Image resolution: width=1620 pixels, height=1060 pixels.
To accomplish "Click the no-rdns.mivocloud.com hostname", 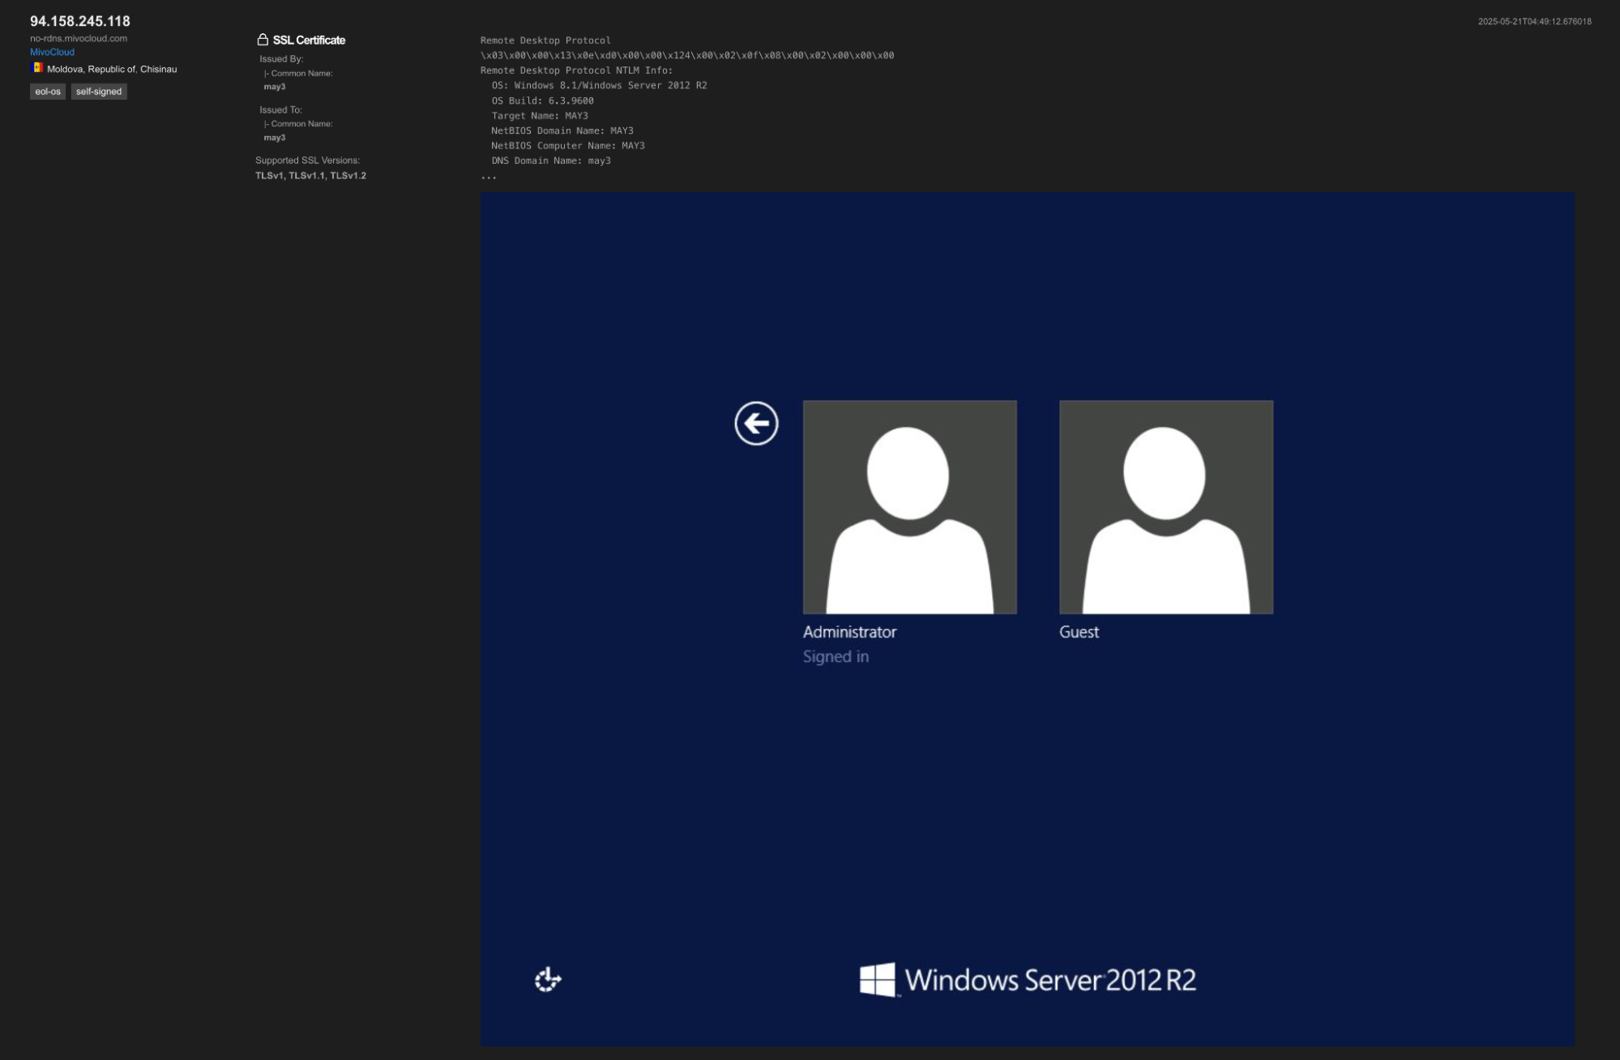I will click(78, 38).
